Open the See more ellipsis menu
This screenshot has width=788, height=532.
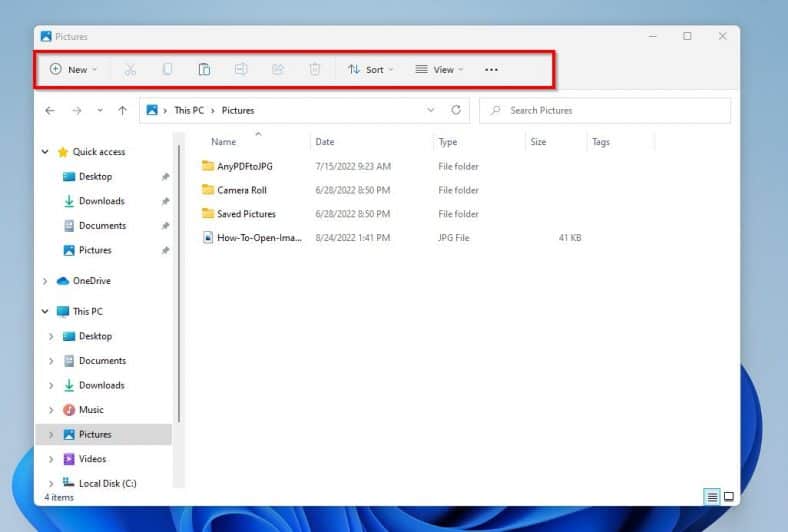tap(491, 70)
